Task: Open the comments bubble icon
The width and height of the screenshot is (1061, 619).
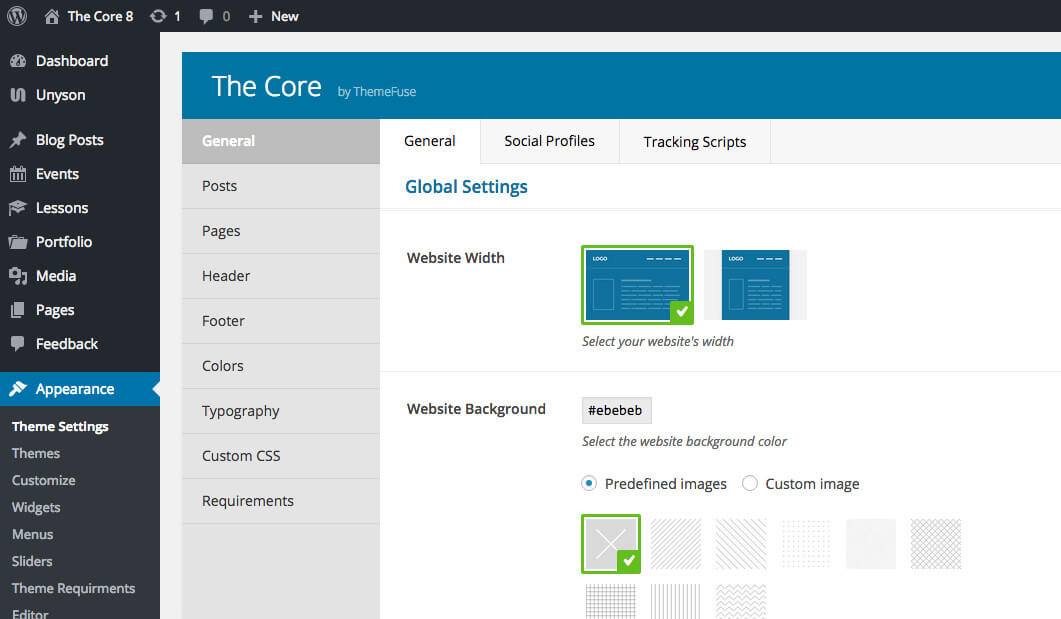Action: (206, 16)
